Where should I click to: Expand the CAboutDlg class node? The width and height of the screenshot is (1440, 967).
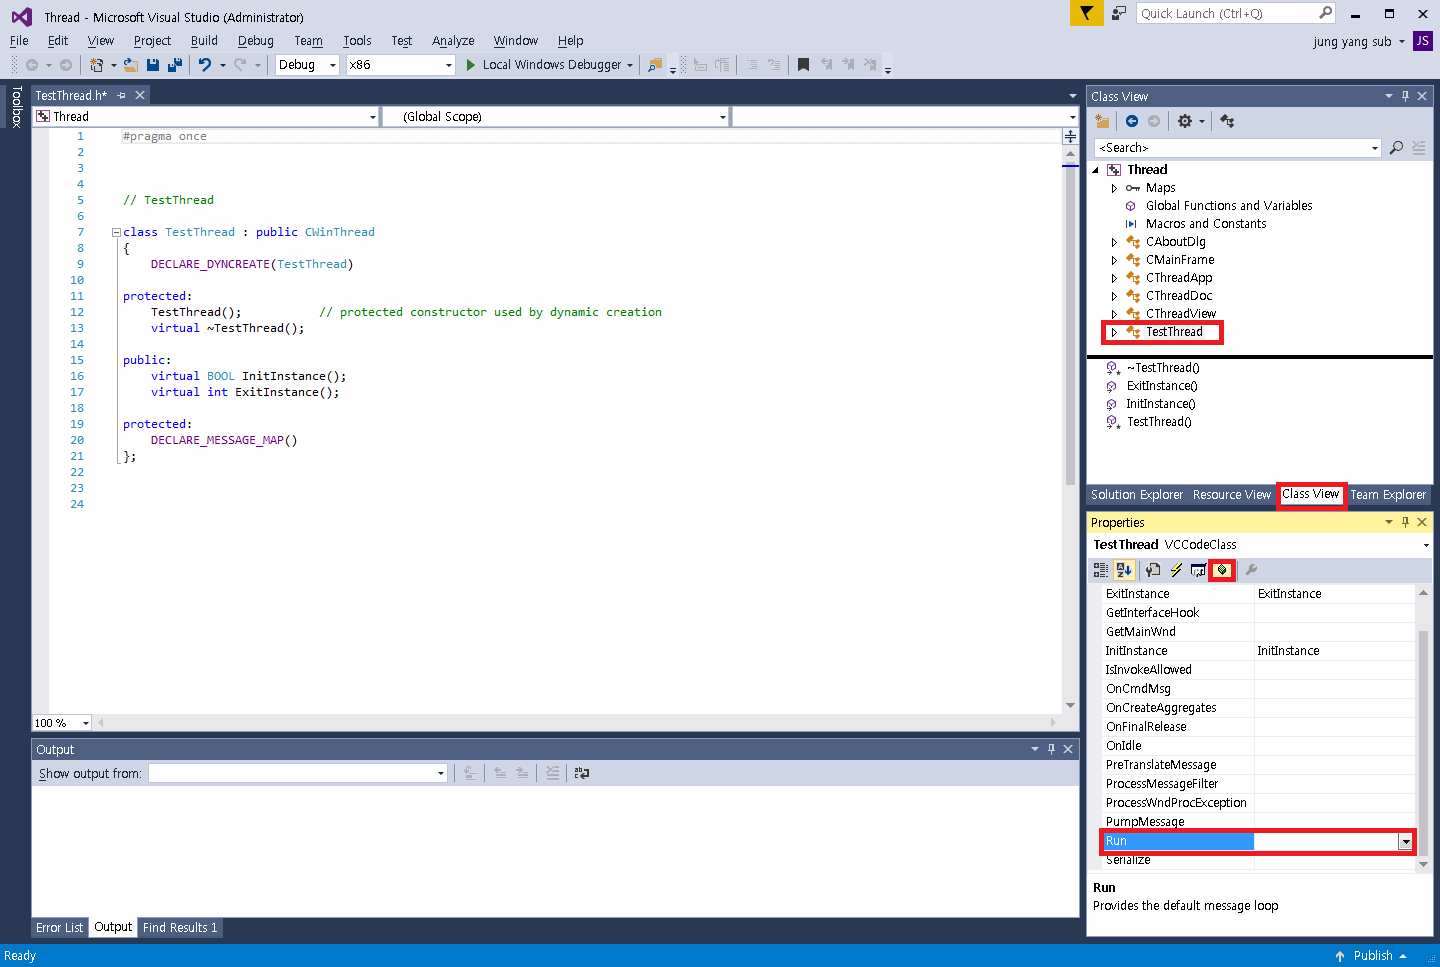1114,242
